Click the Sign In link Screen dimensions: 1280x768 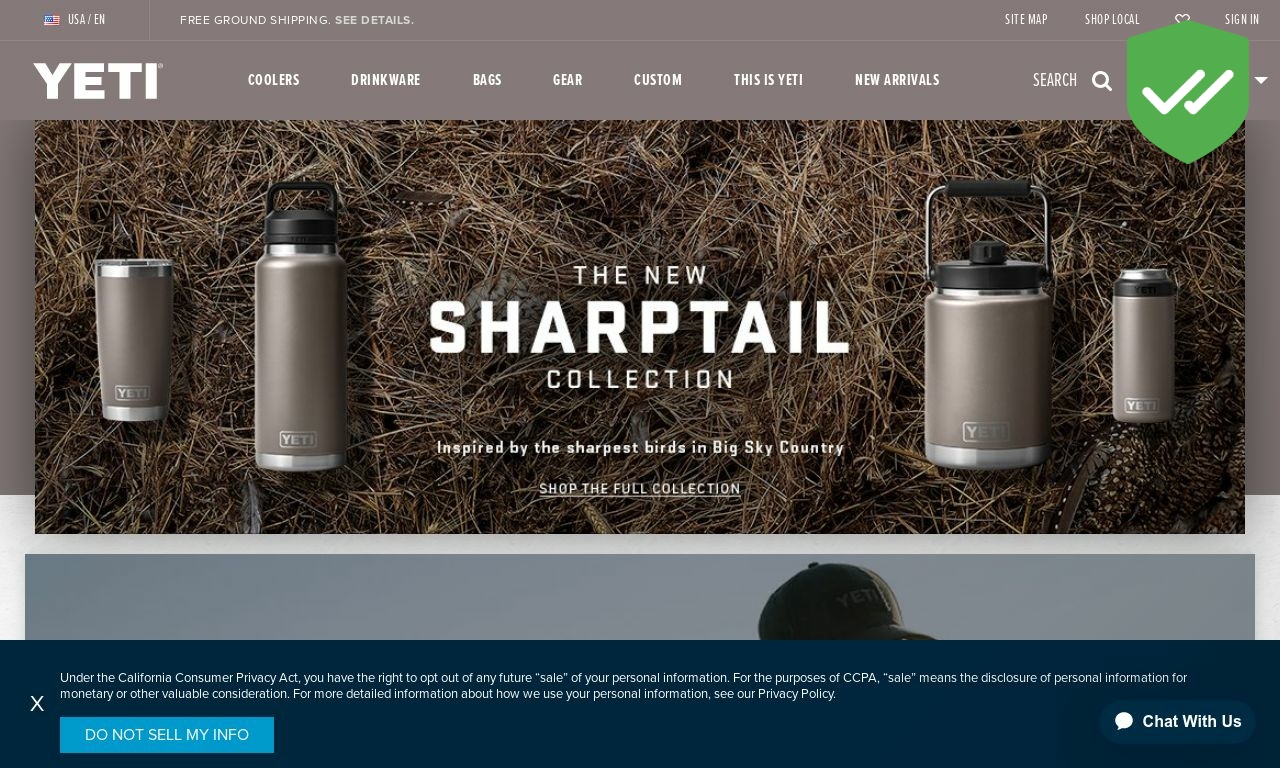(x=1242, y=20)
